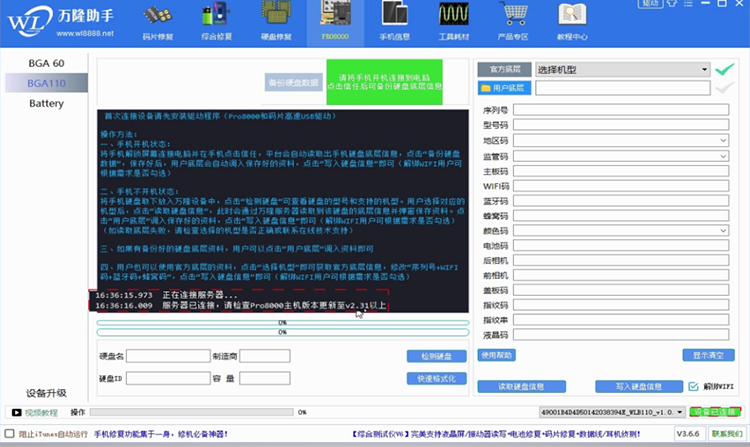The image size is (750, 447).
Task: Click the 设备已连接 status button
Action: pyautogui.click(x=716, y=412)
